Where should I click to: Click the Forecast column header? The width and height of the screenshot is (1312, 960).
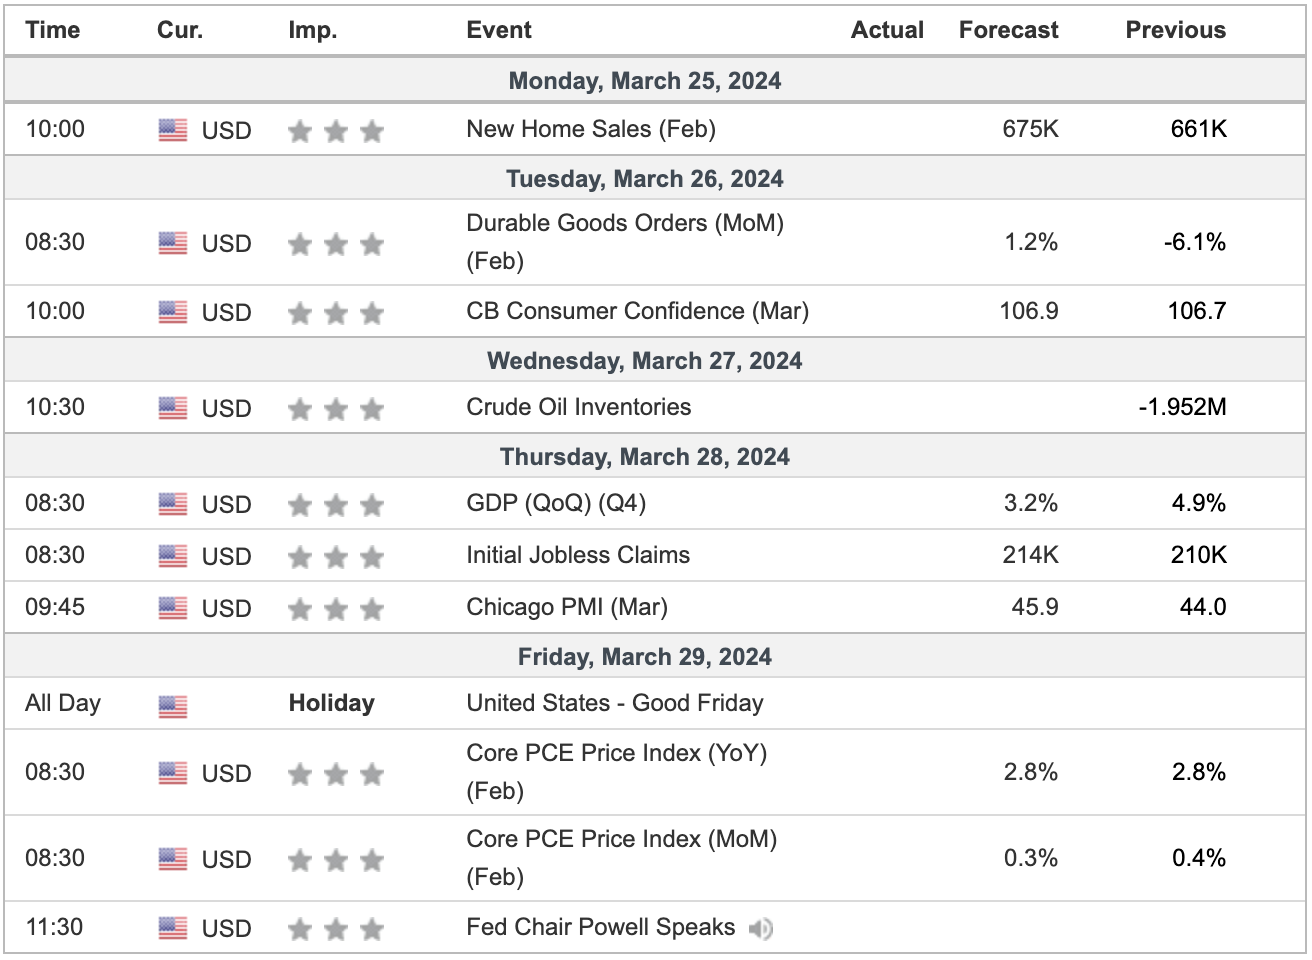[x=1008, y=30]
